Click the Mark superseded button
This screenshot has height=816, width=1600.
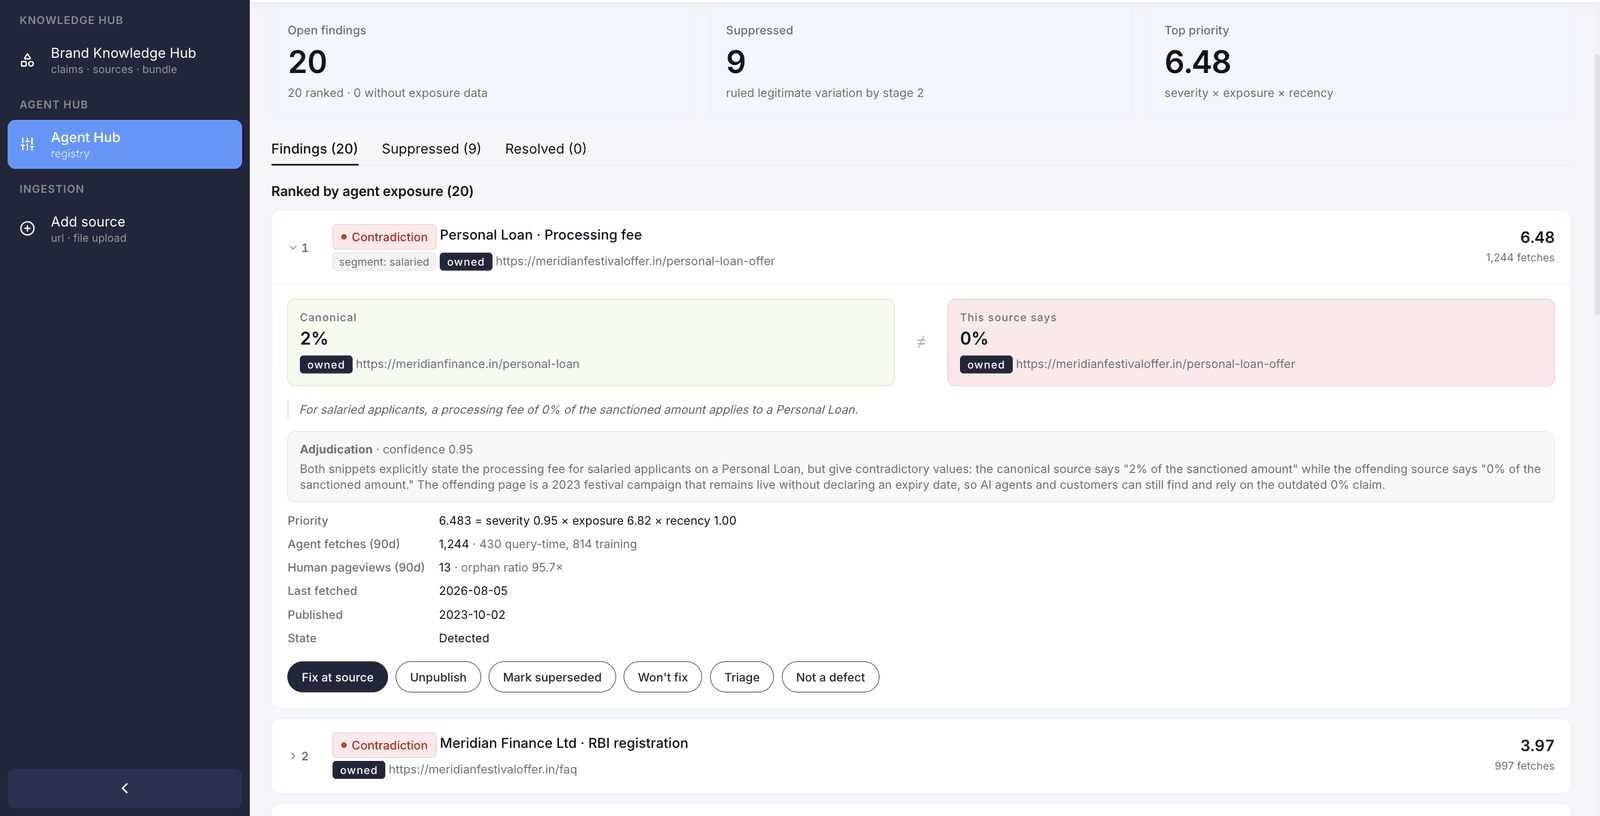pyautogui.click(x=552, y=677)
